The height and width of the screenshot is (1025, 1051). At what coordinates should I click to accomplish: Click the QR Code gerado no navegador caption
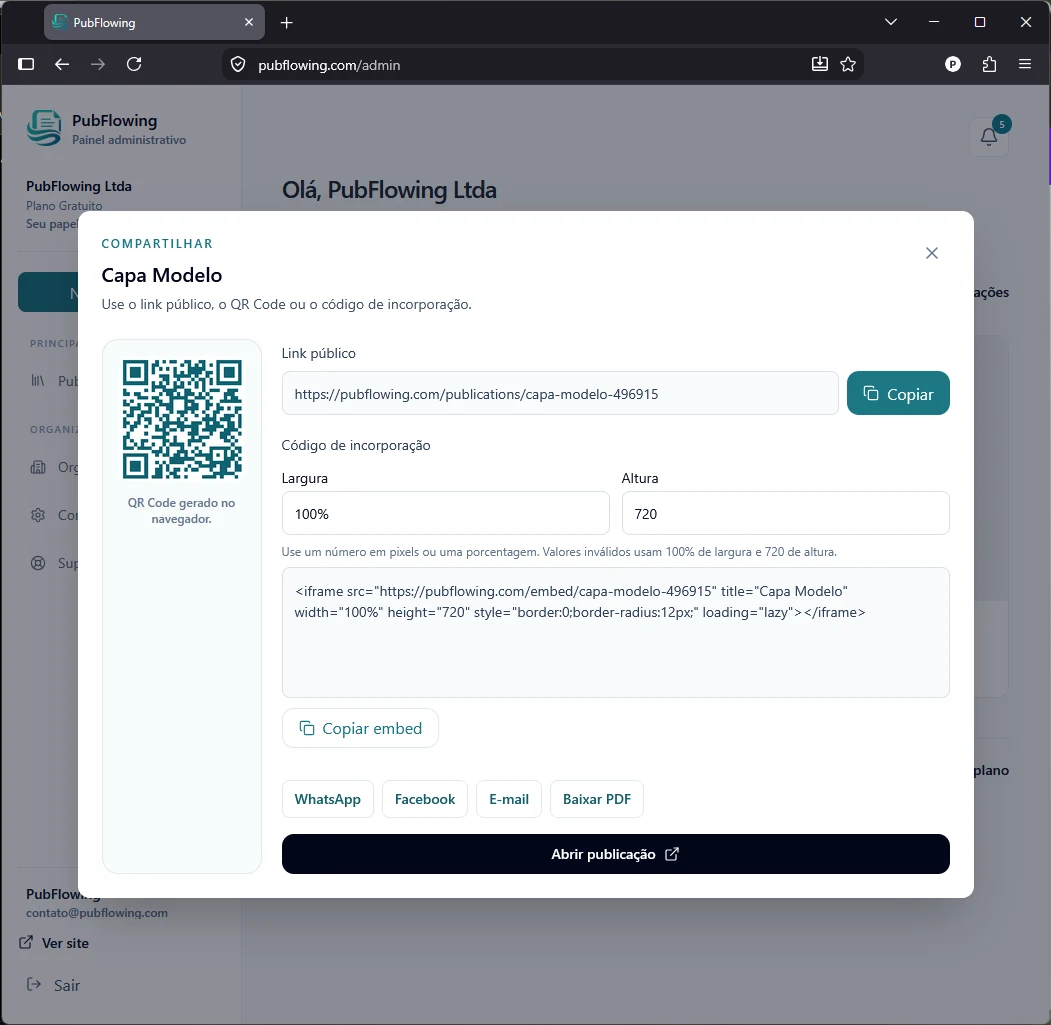tap(182, 510)
